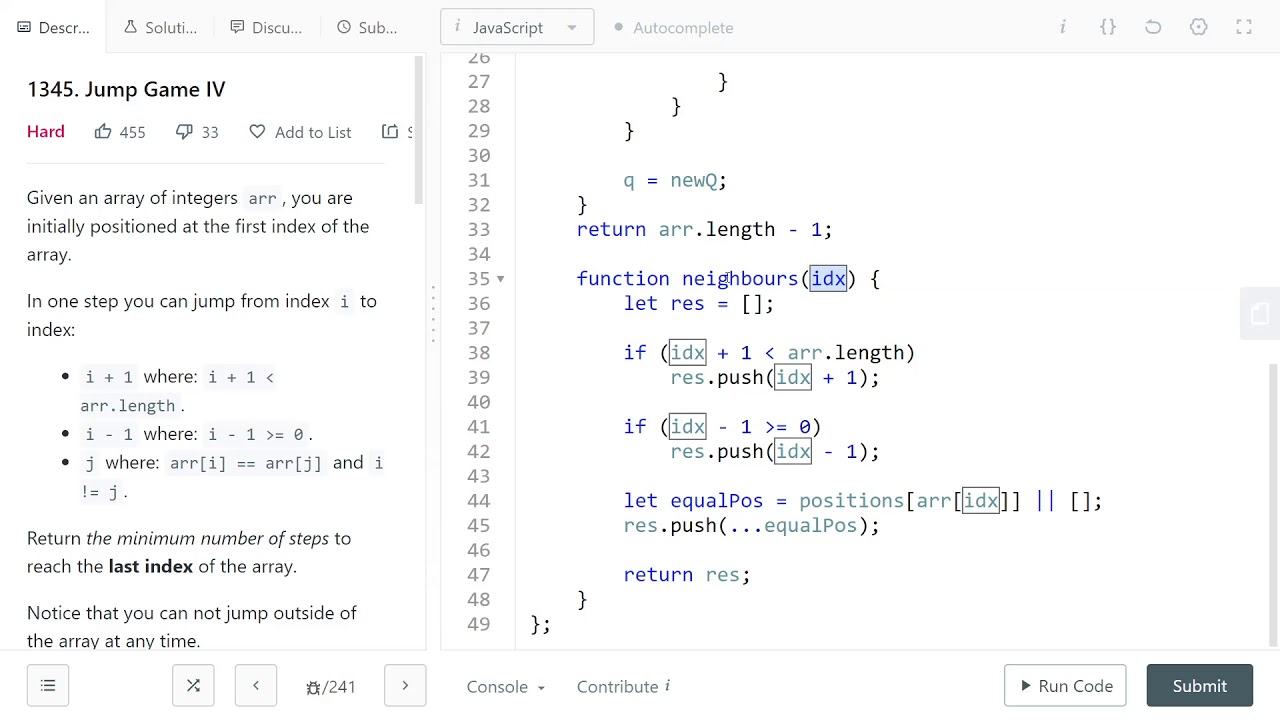Open editor settings gear icon
The width and height of the screenshot is (1280, 720).
[1198, 27]
